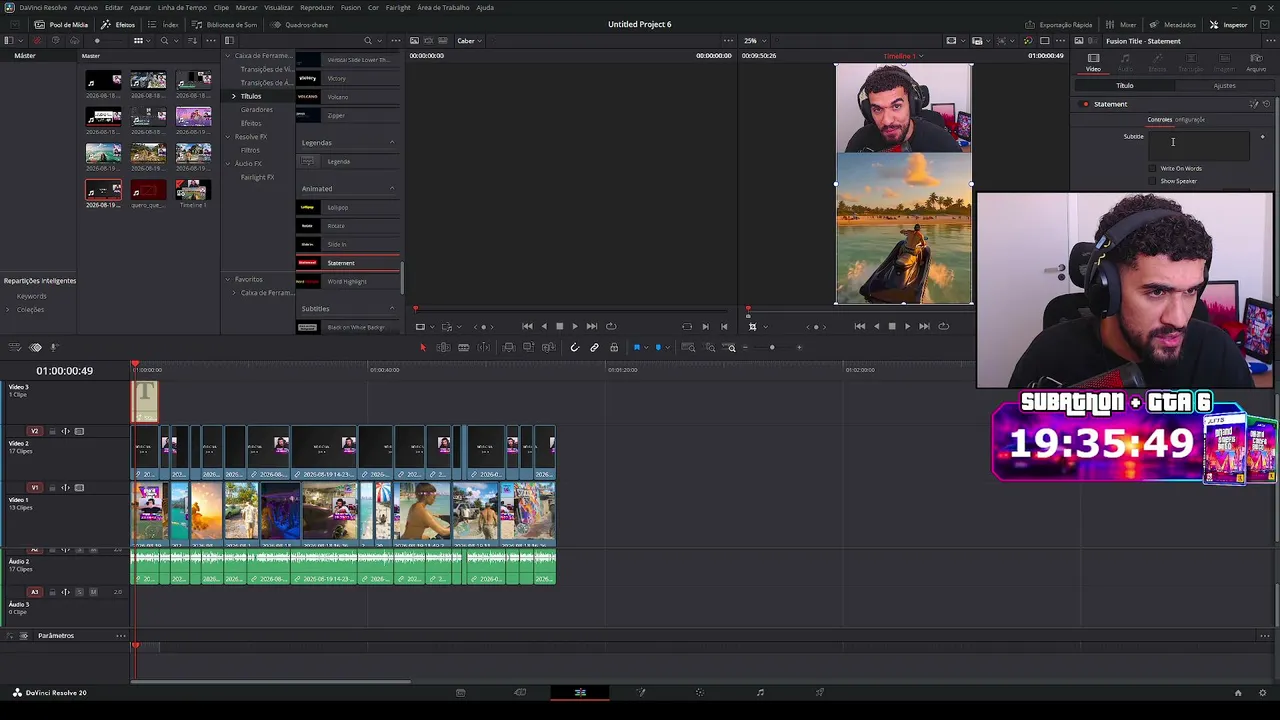Jump to first frame in timeline viewer

click(860, 326)
